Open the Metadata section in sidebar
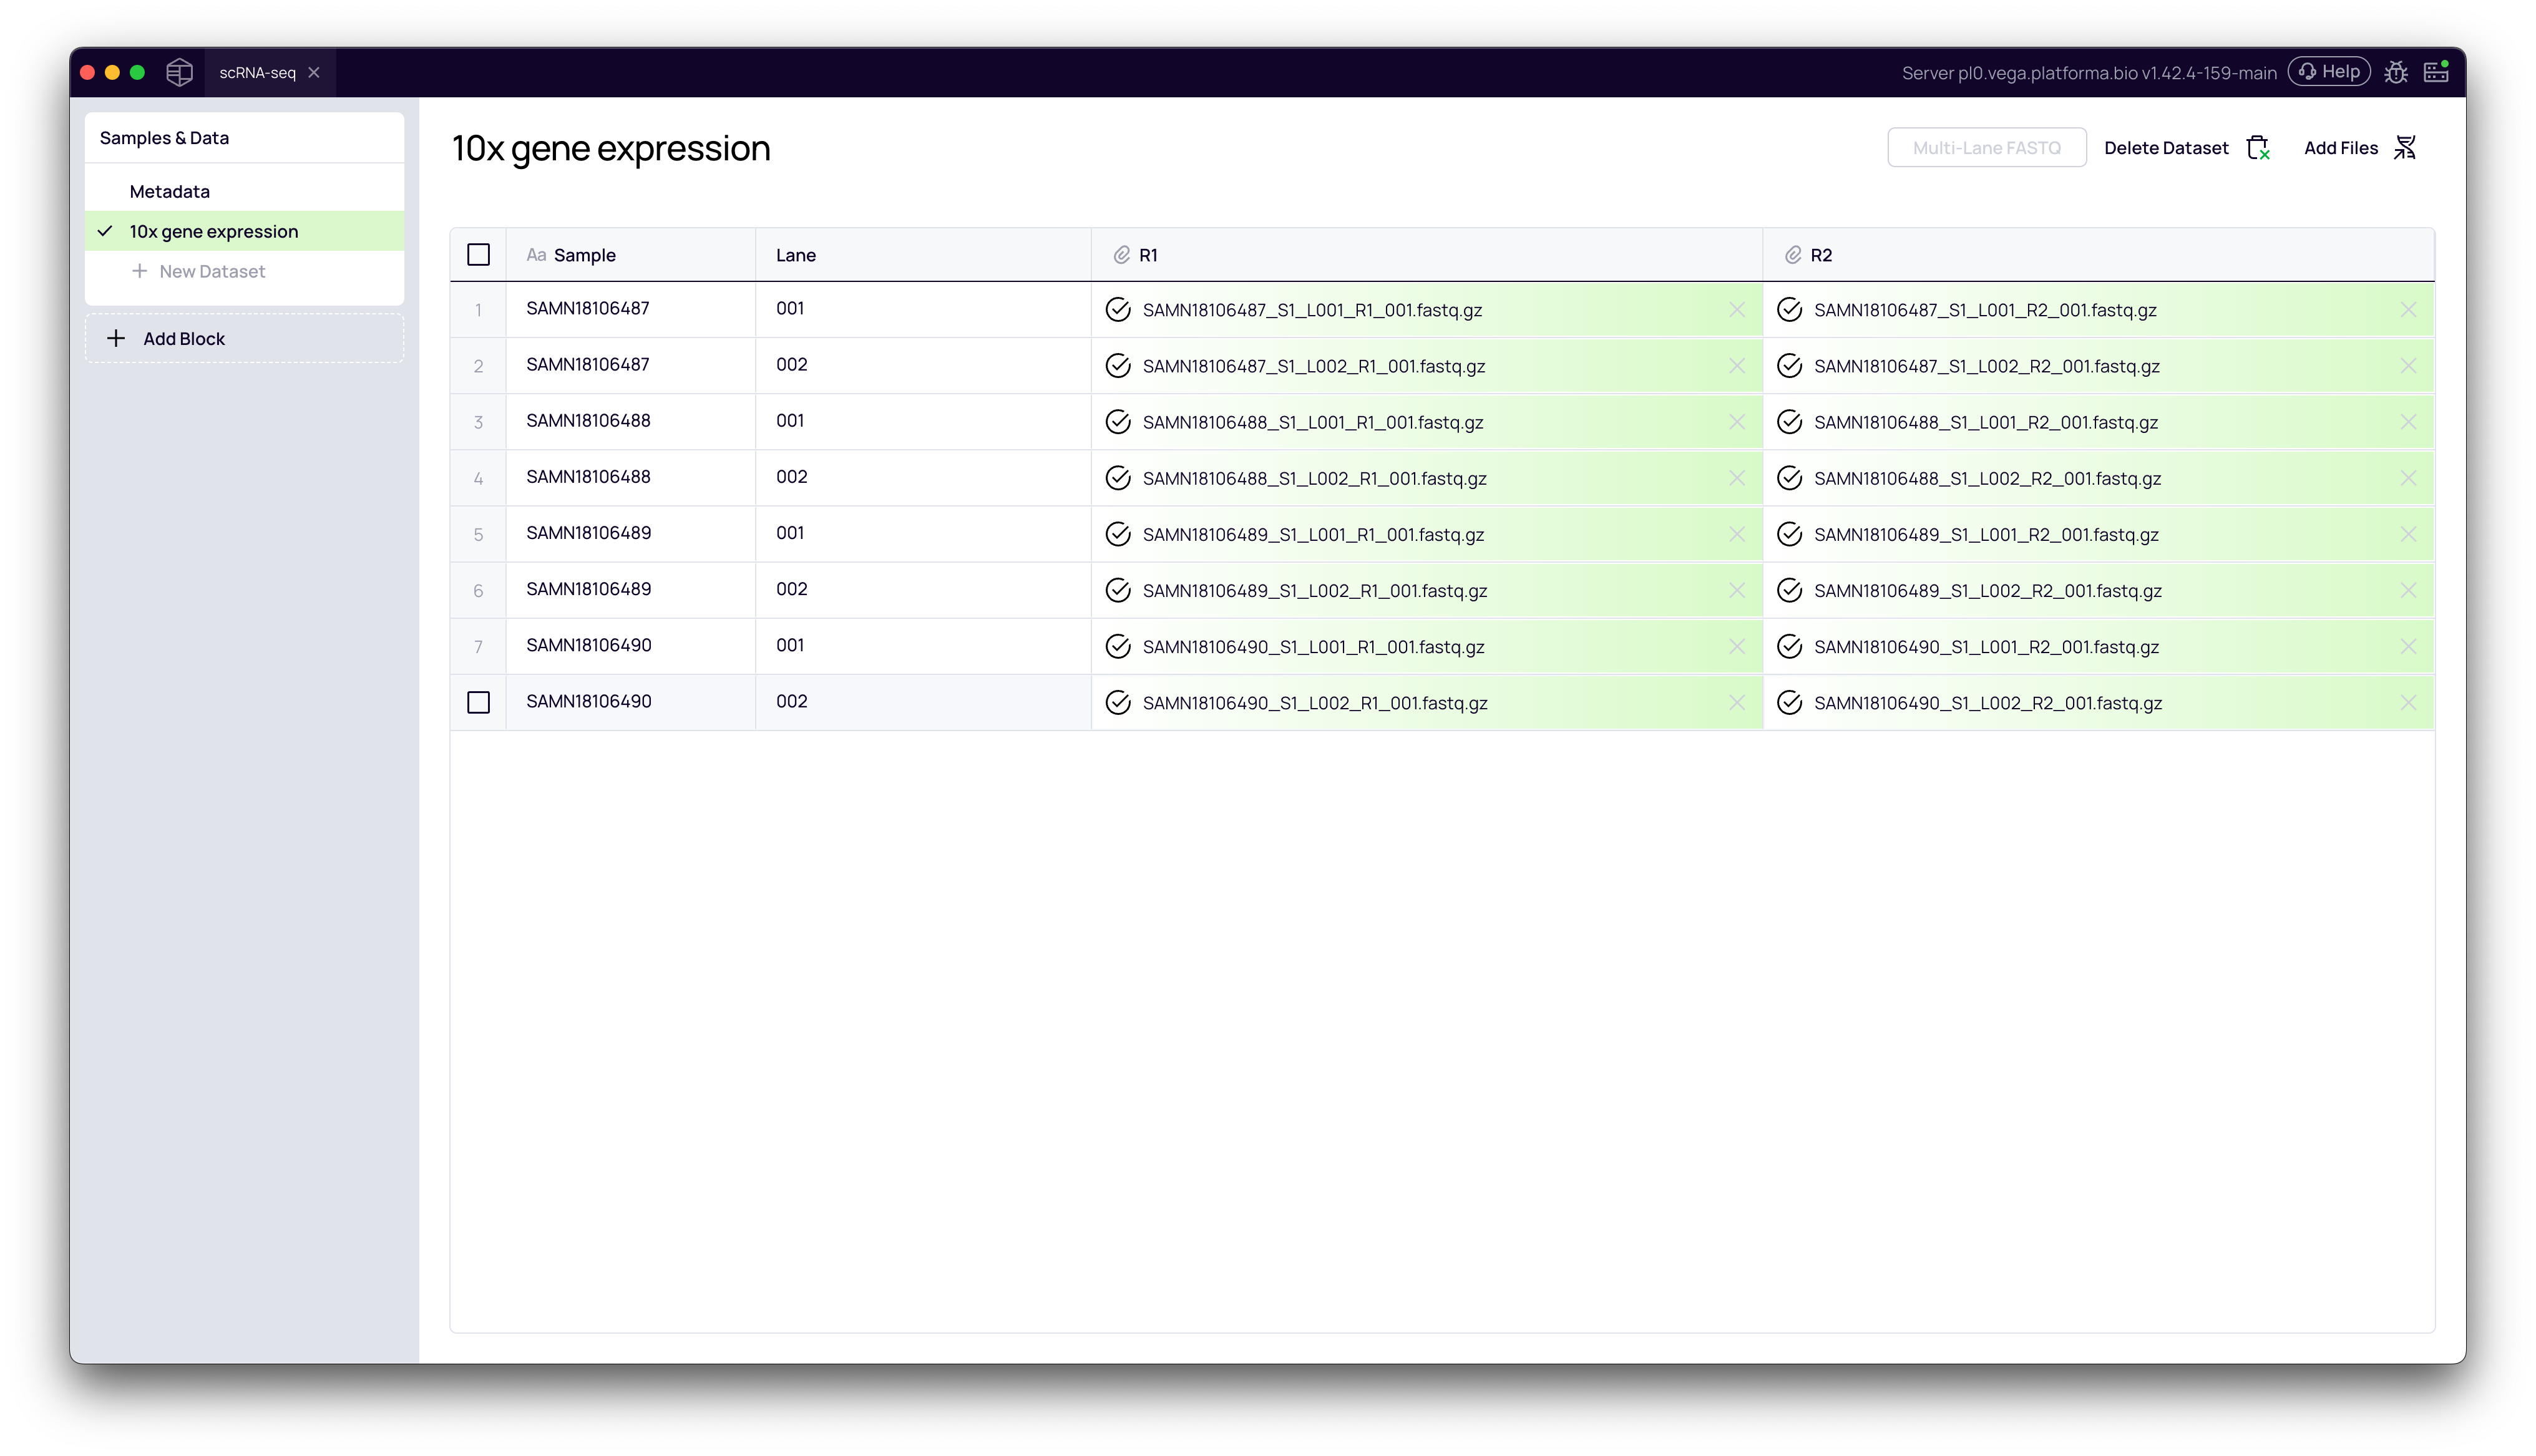This screenshot has height=1456, width=2536. click(169, 191)
